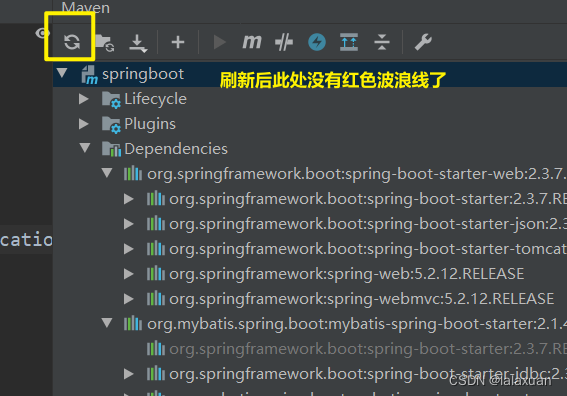Screen dimensions: 567x396
Task: Add Maven project with plus icon
Action: [178, 42]
